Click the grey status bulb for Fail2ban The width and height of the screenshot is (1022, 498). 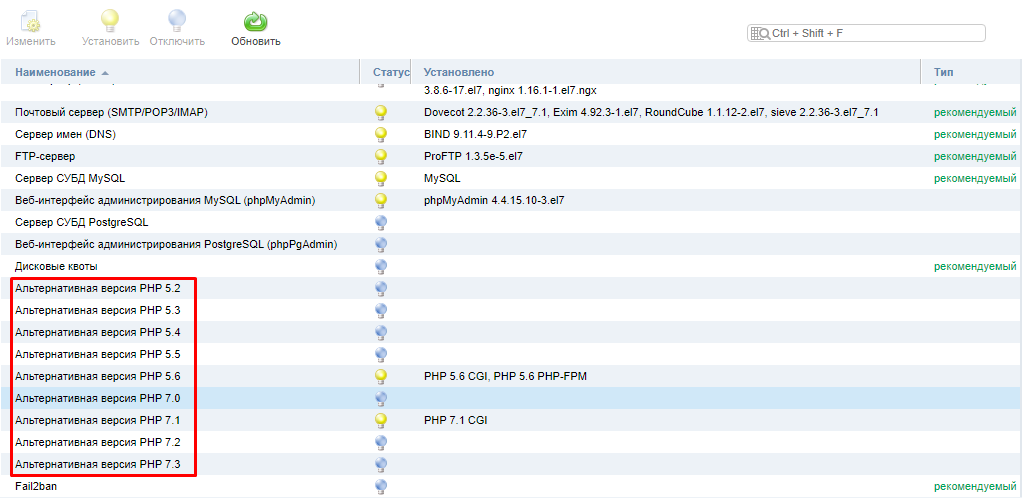tap(380, 486)
